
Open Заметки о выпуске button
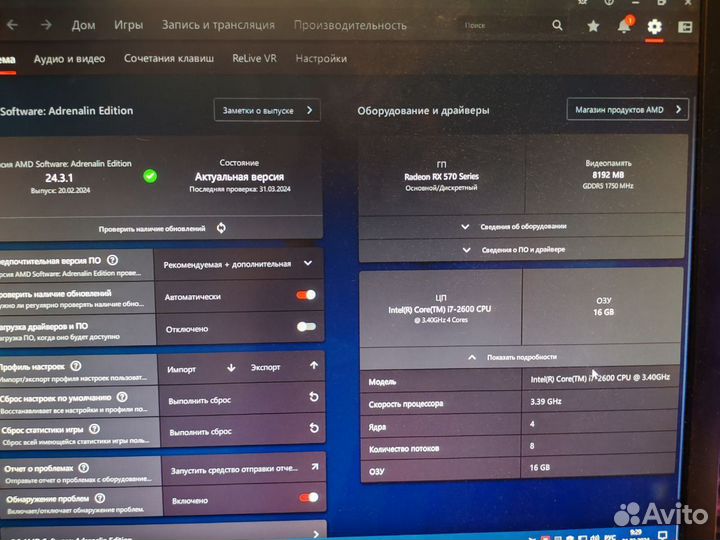coord(267,110)
